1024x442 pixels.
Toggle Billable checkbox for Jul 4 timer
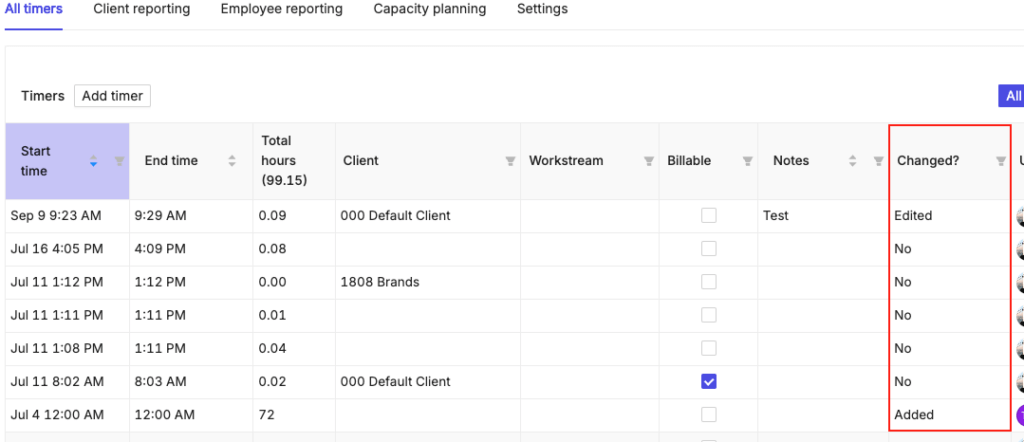pos(708,414)
